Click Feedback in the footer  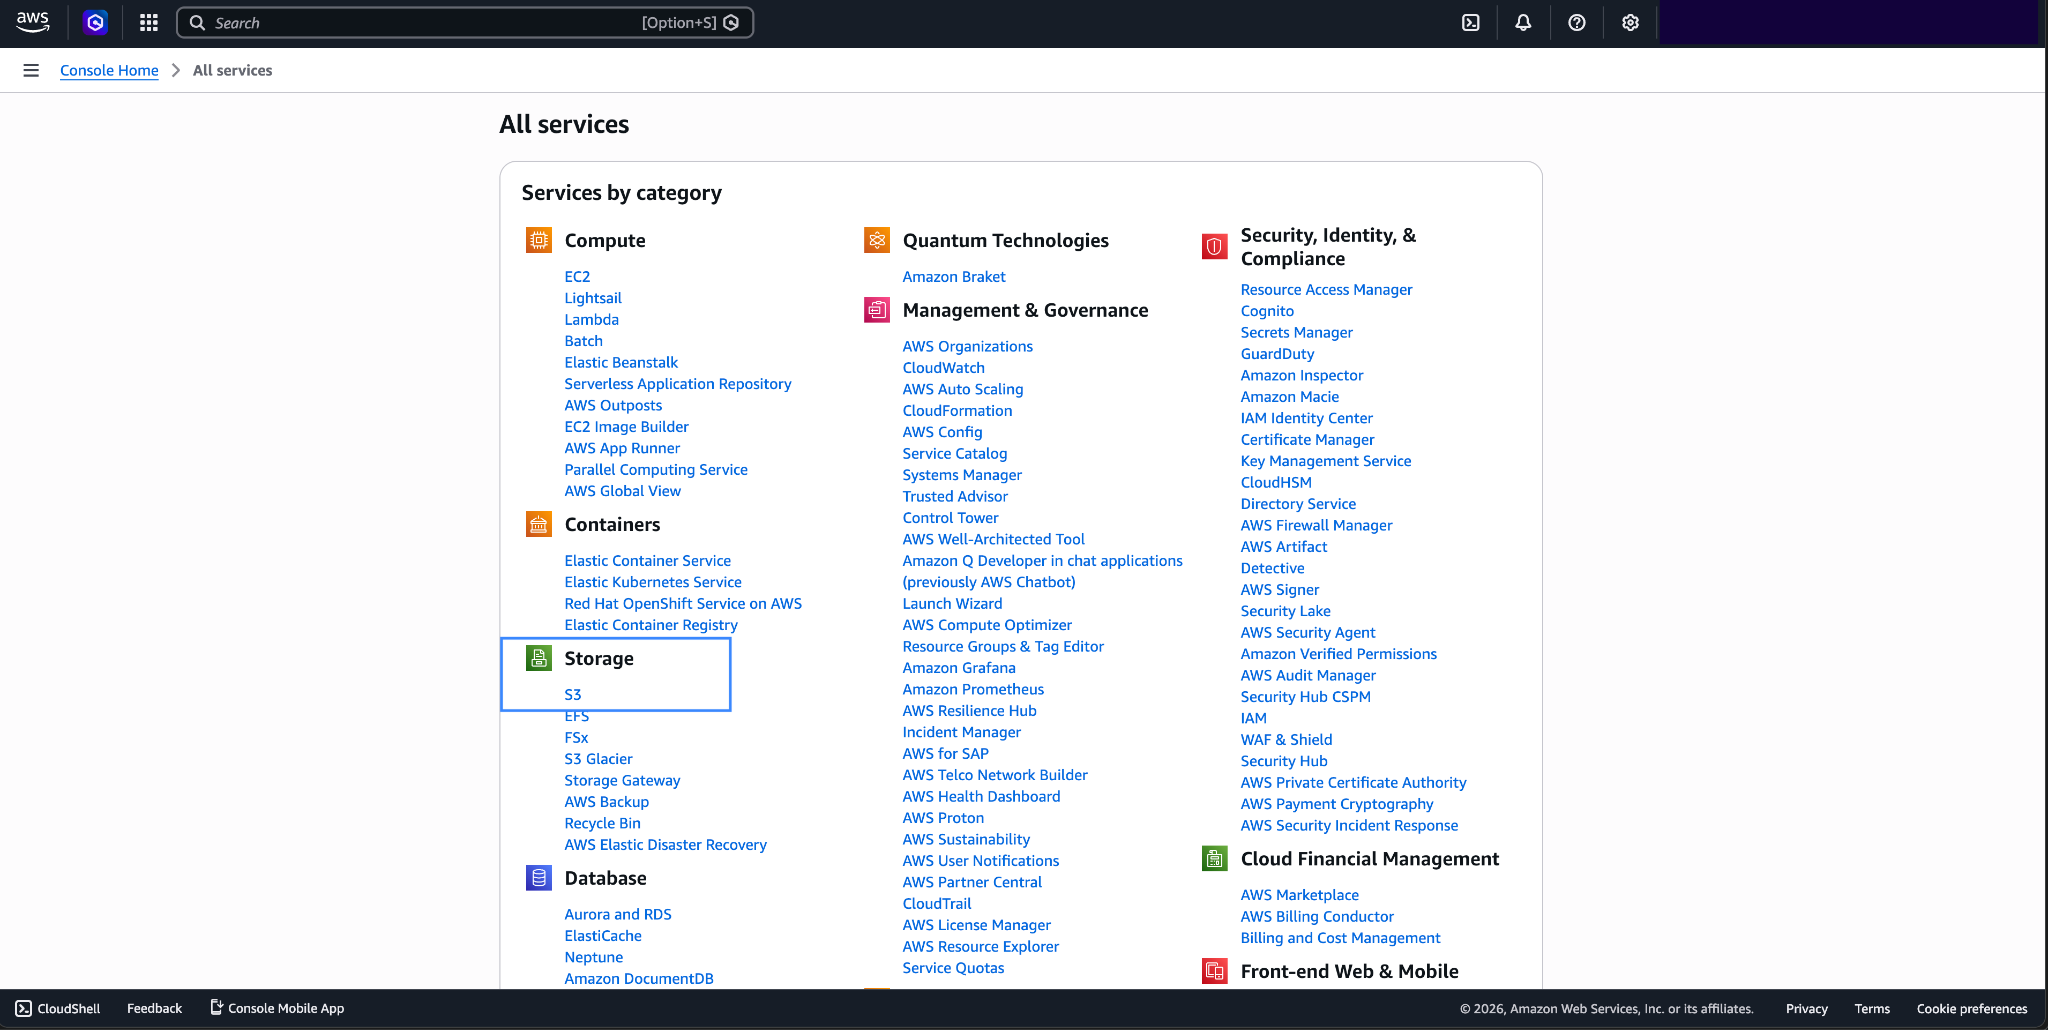click(x=154, y=1008)
